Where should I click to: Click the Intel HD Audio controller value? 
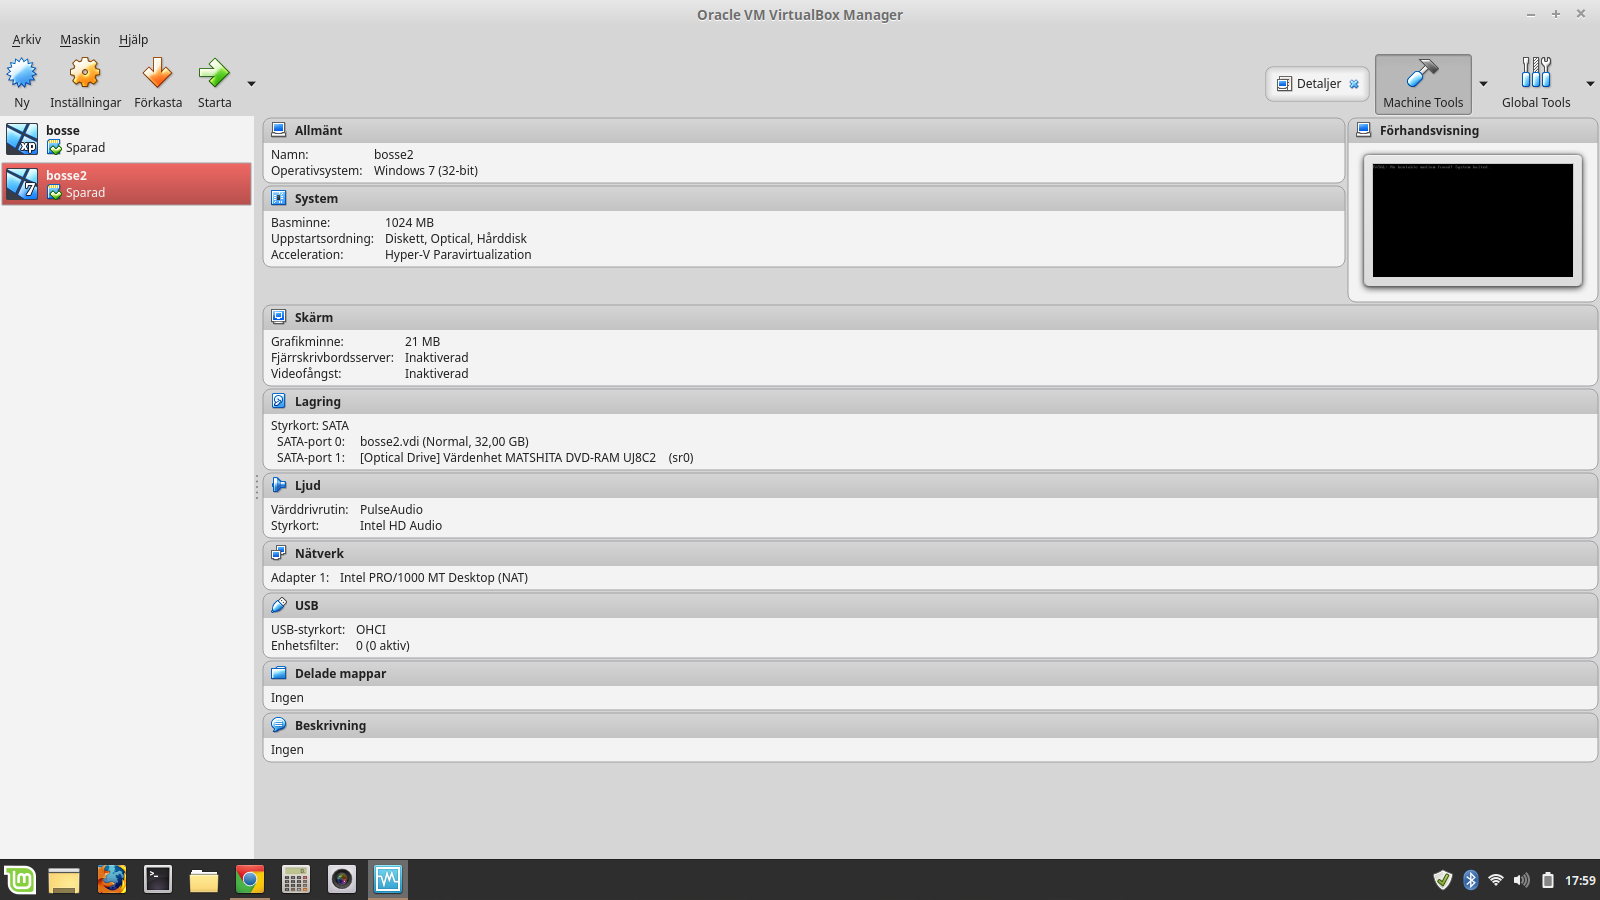[401, 526]
